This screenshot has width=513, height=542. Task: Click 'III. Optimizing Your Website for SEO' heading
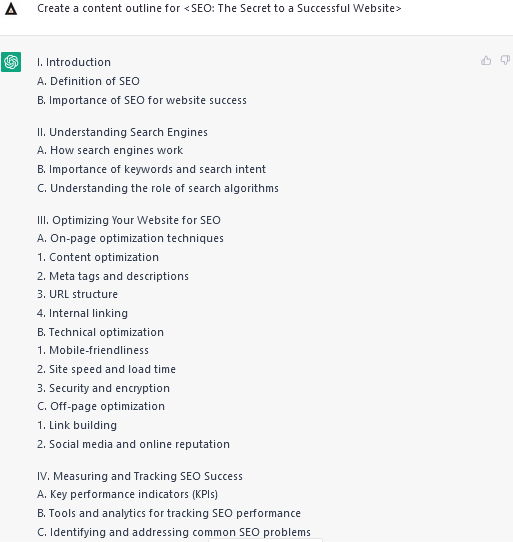point(129,220)
